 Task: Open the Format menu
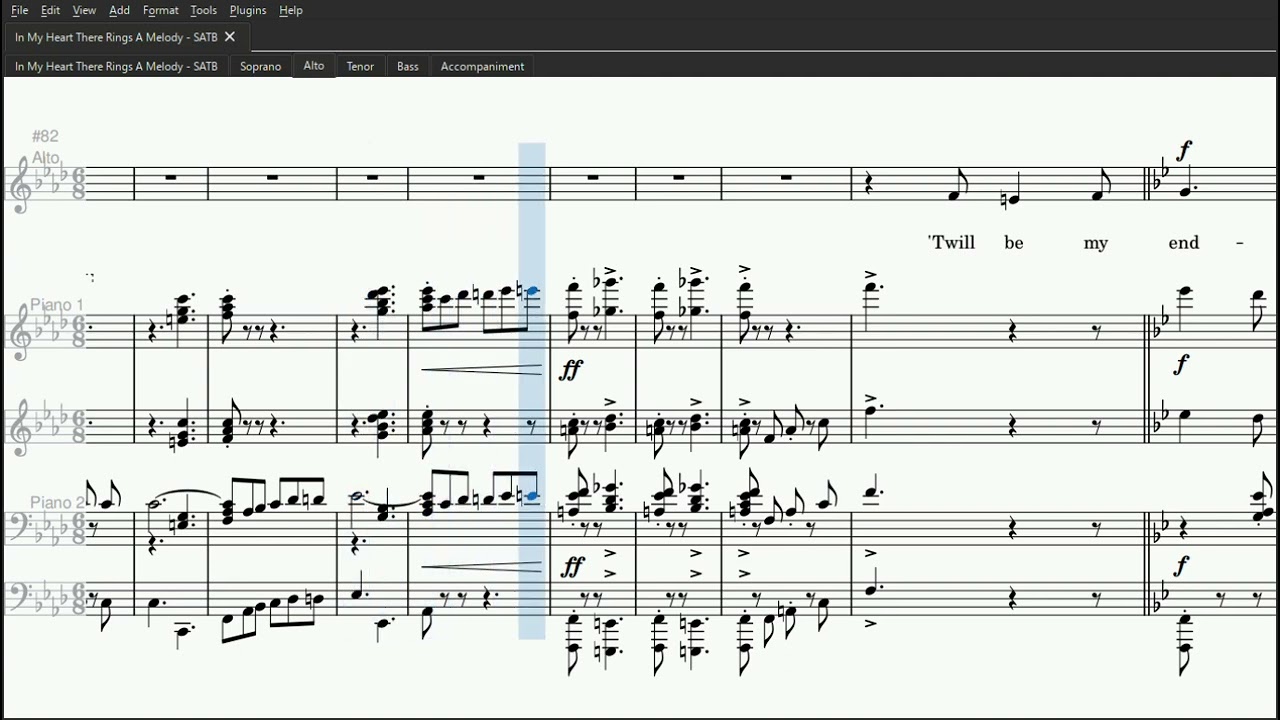[x=160, y=10]
